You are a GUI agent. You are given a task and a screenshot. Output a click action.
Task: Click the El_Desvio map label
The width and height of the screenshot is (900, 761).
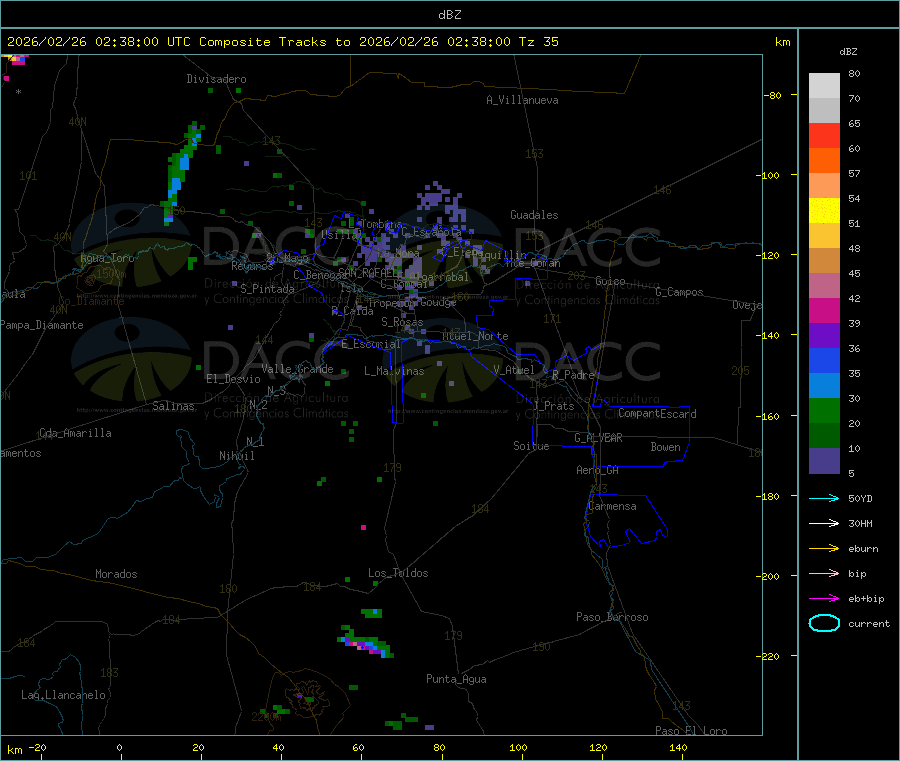[x=234, y=379]
